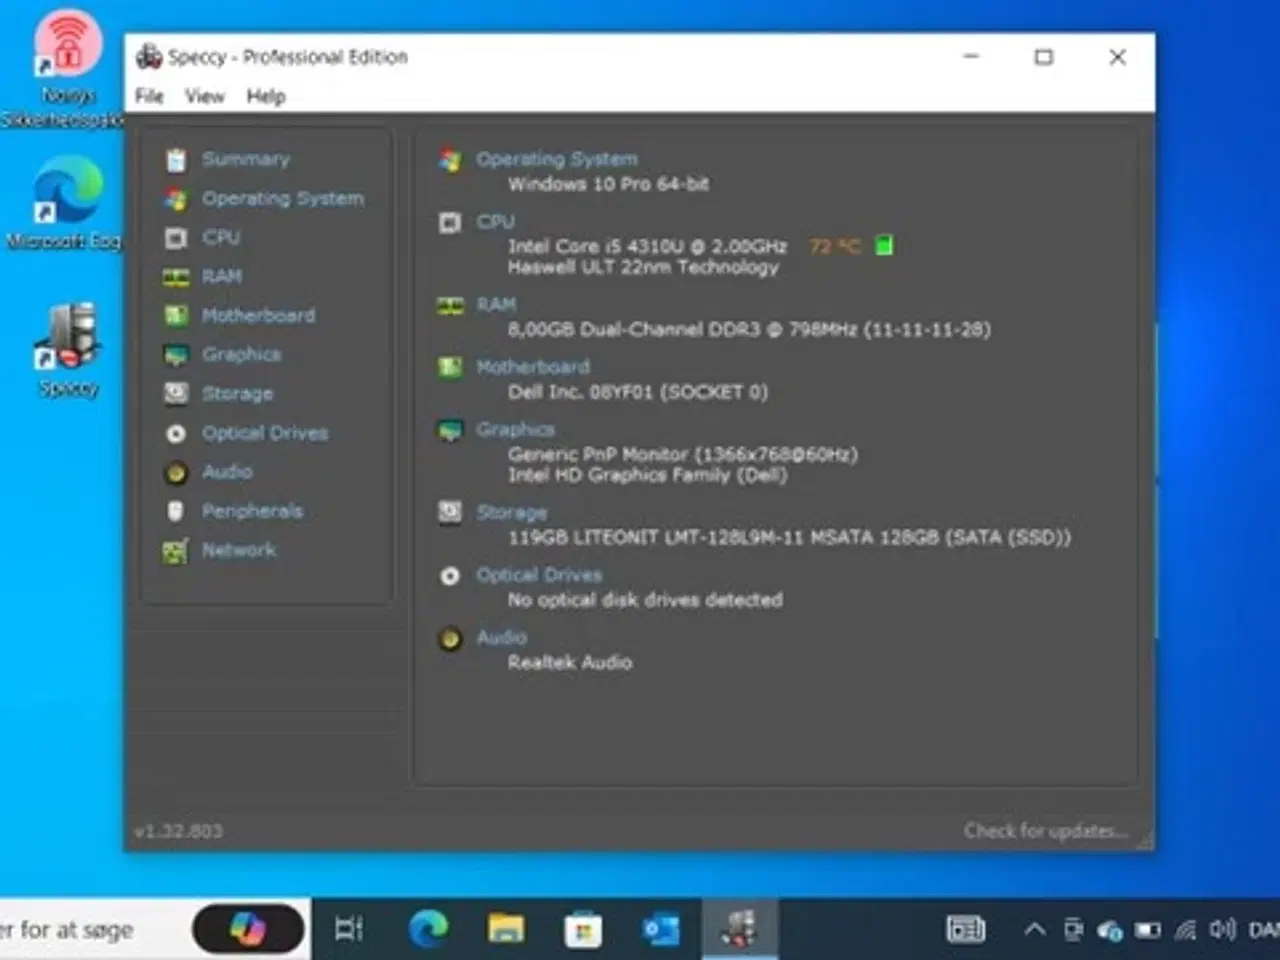Select the Audio sidebar icon
Viewport: 1280px width, 960px height.
tap(176, 472)
